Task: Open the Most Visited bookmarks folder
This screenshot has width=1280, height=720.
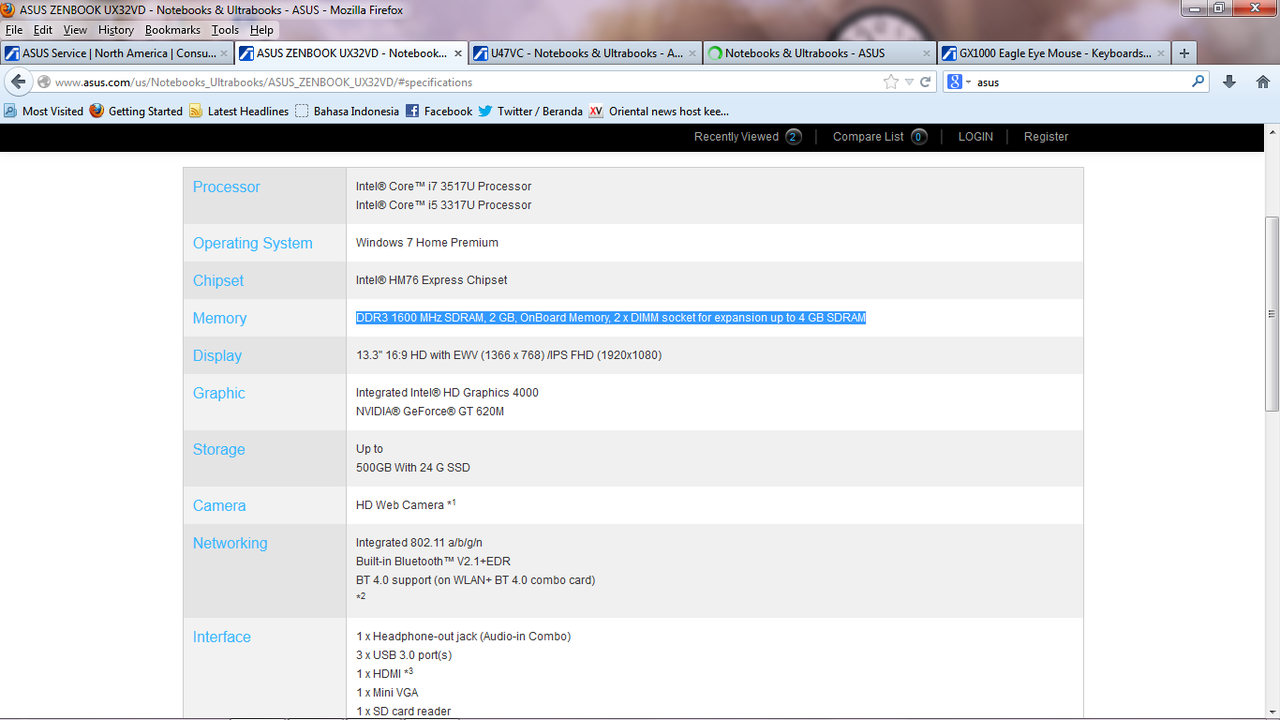Action: click(44, 111)
